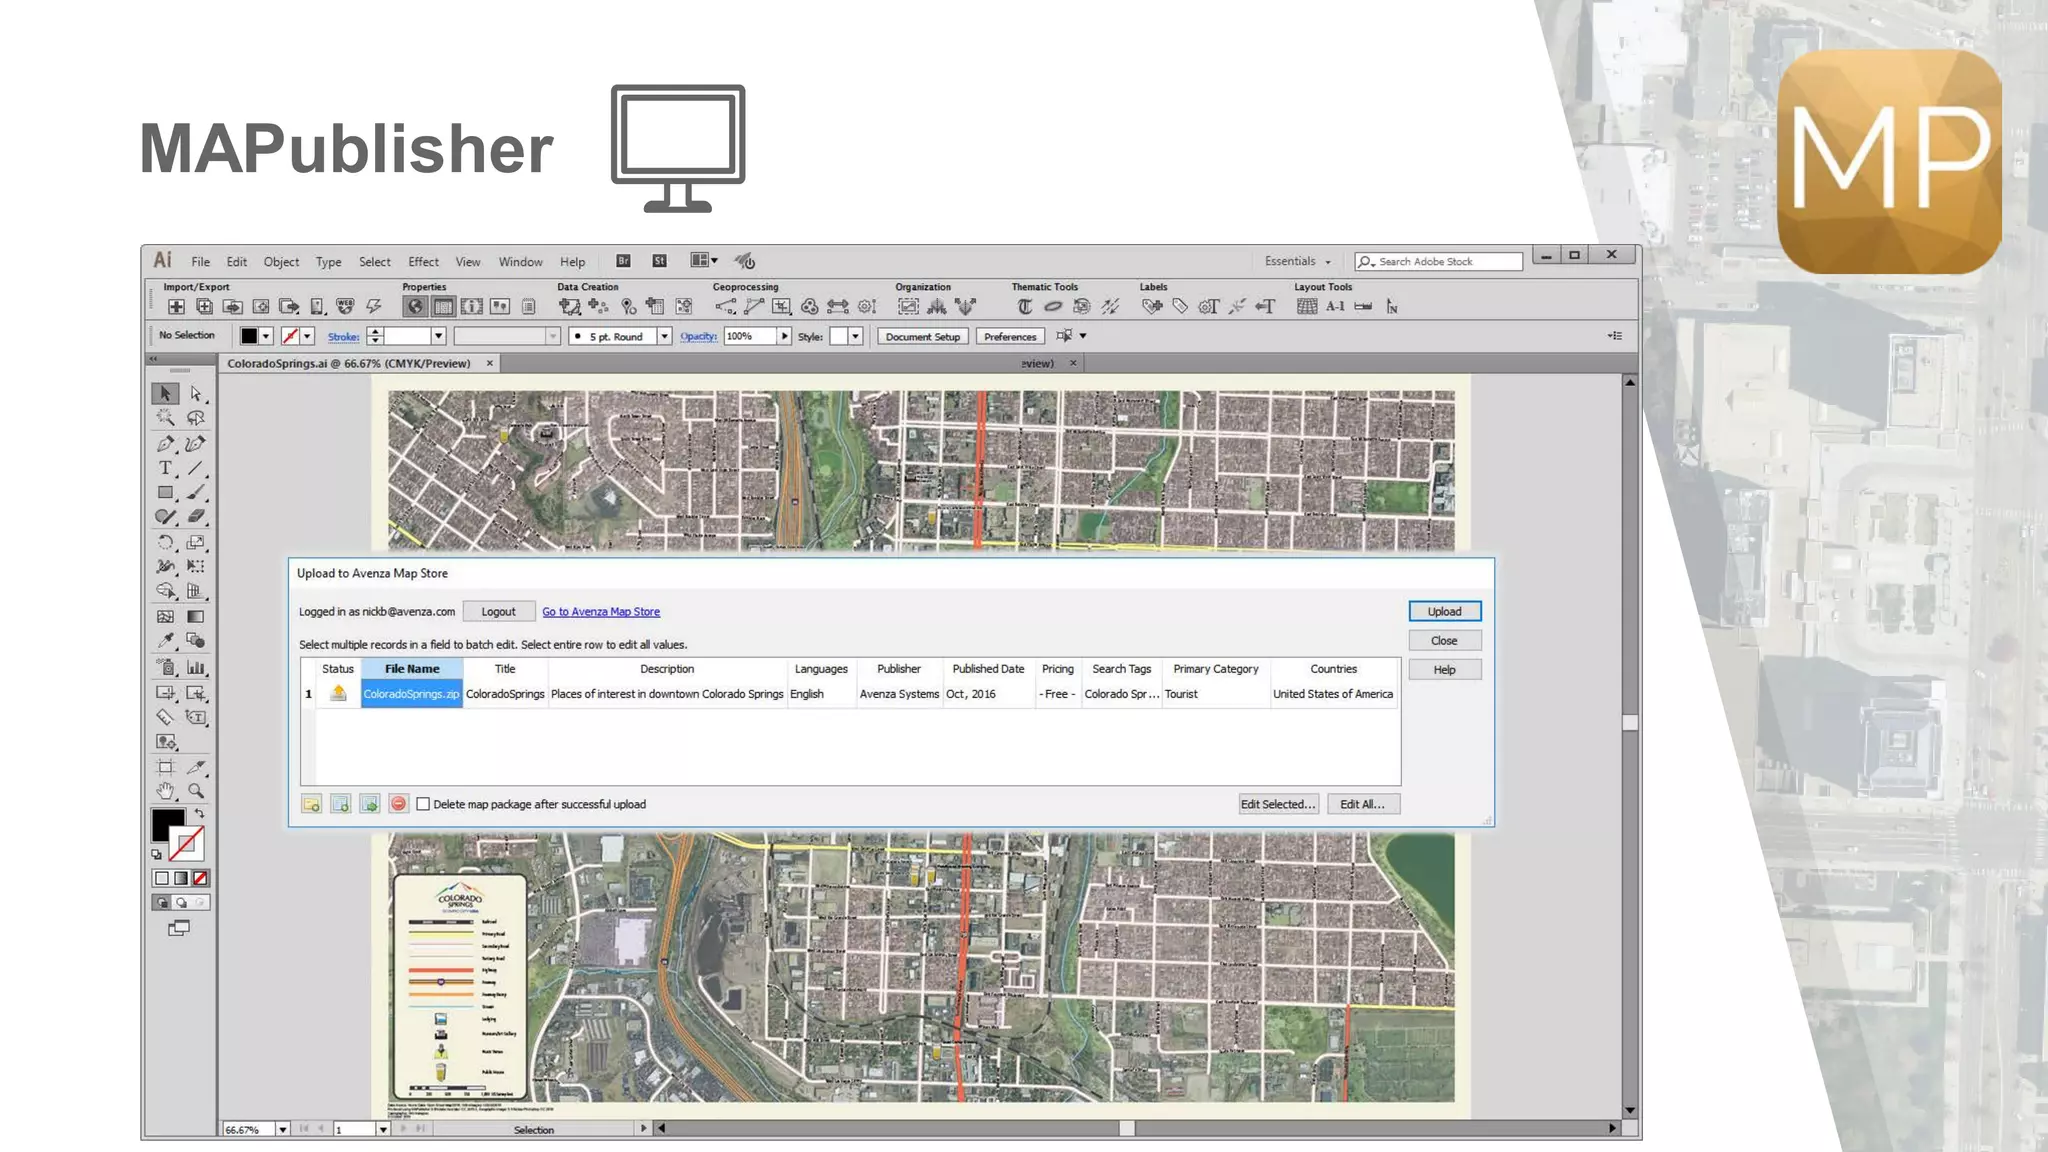Click the black fill swatch in control bar
The width and height of the screenshot is (2048, 1152).
(x=249, y=337)
